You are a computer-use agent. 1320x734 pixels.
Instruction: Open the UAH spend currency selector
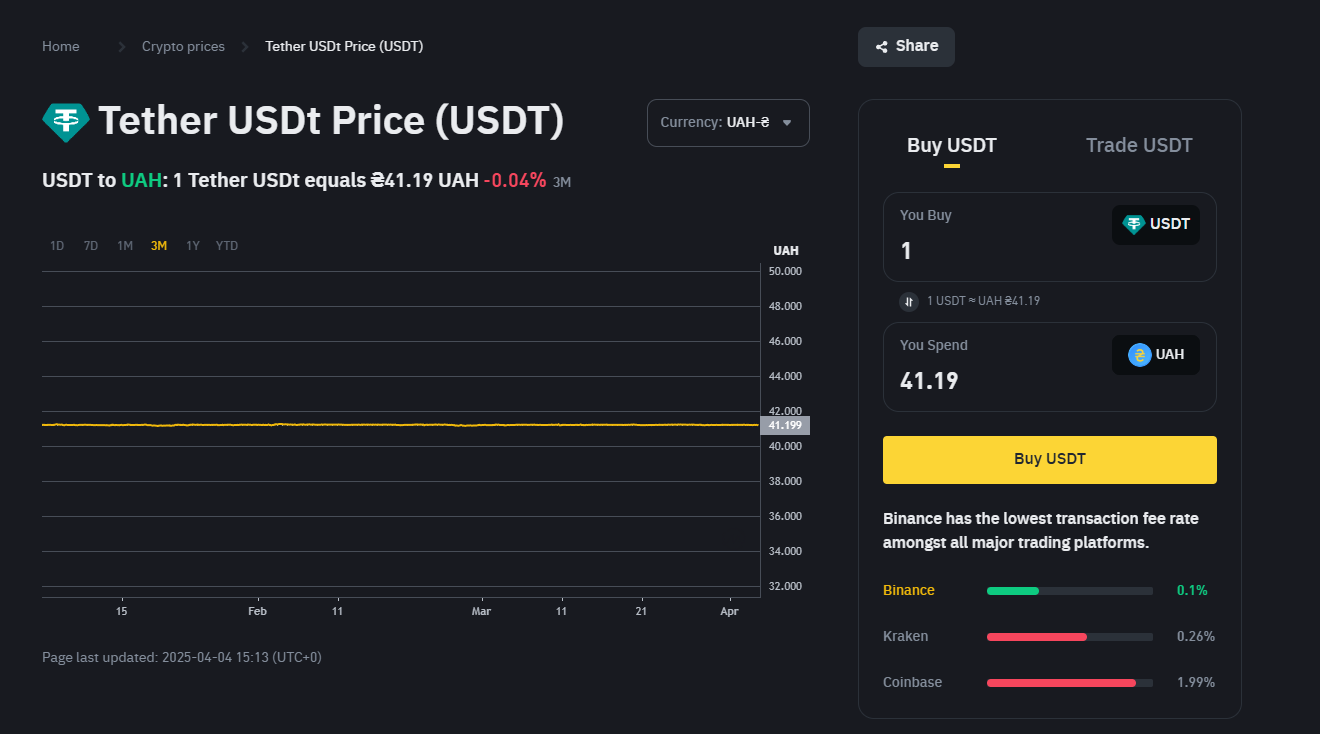1156,354
